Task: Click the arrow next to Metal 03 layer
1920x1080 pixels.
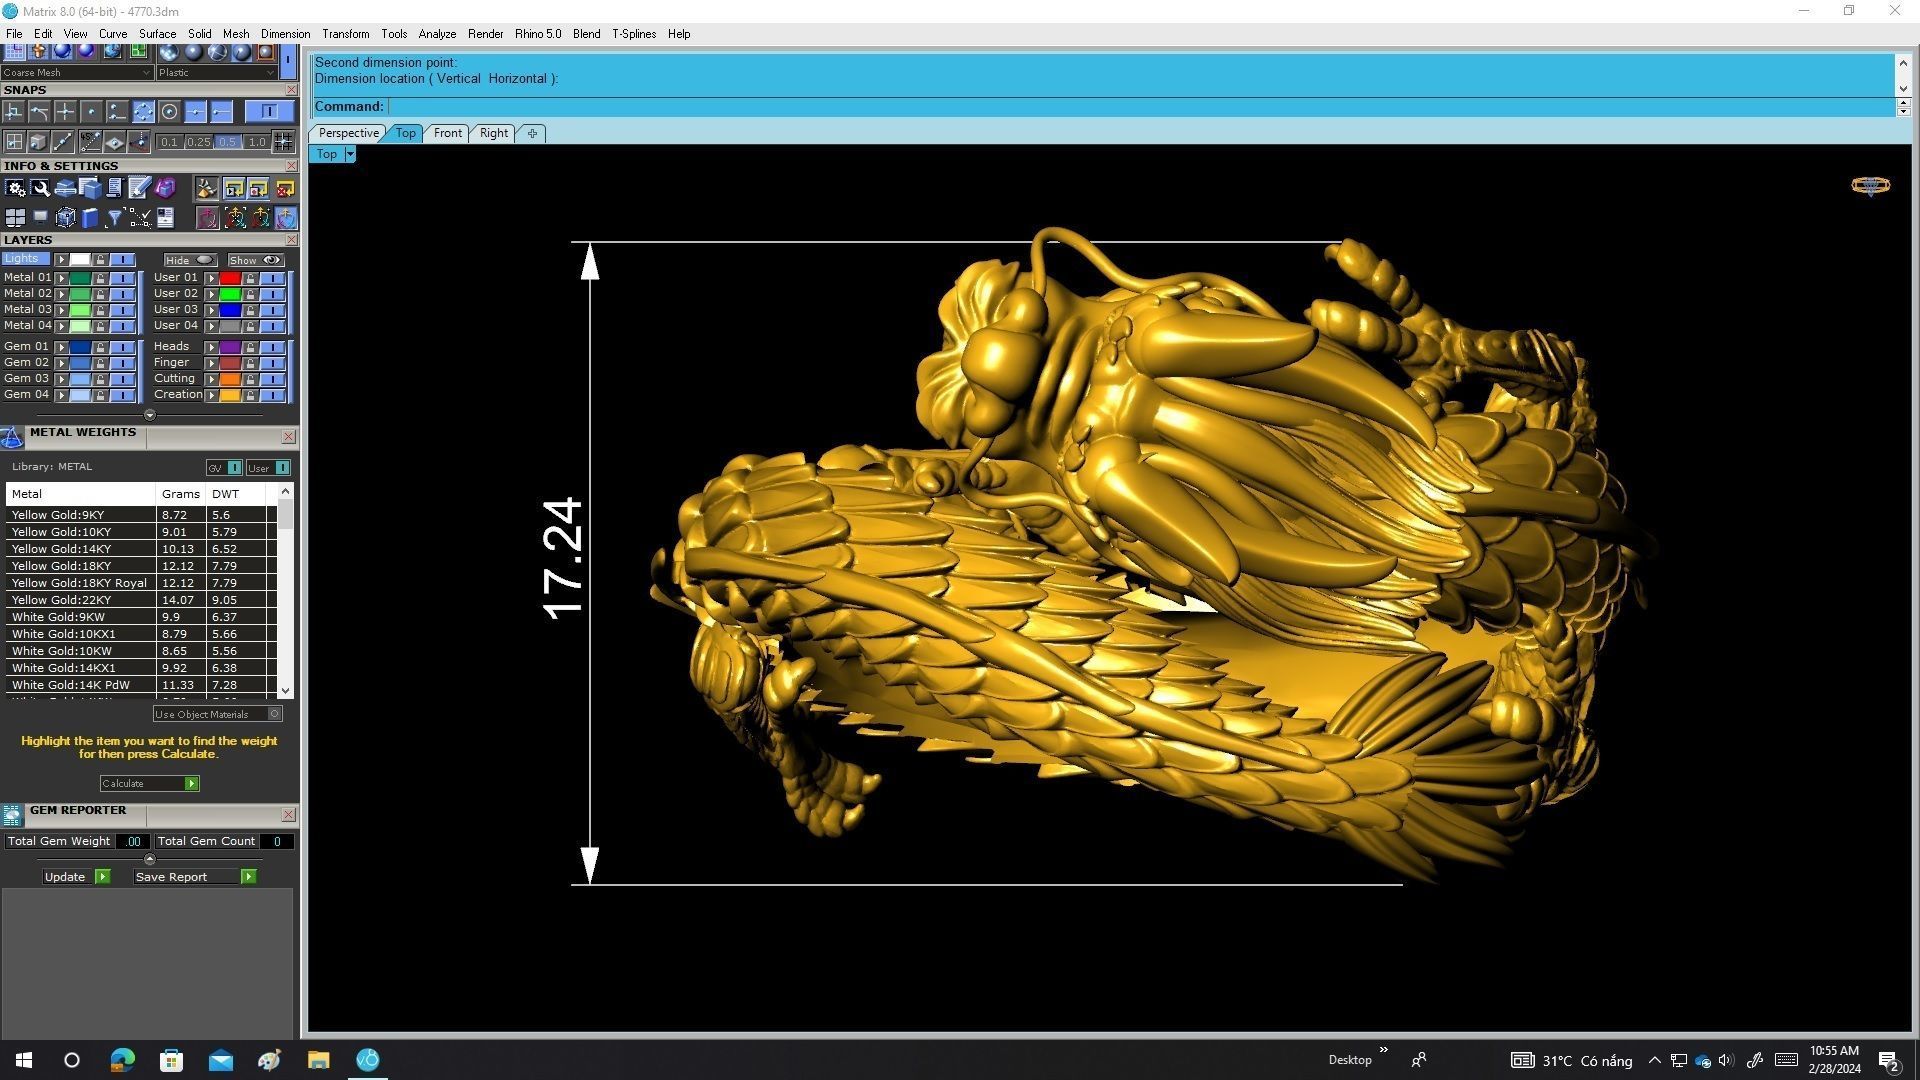Action: (61, 310)
